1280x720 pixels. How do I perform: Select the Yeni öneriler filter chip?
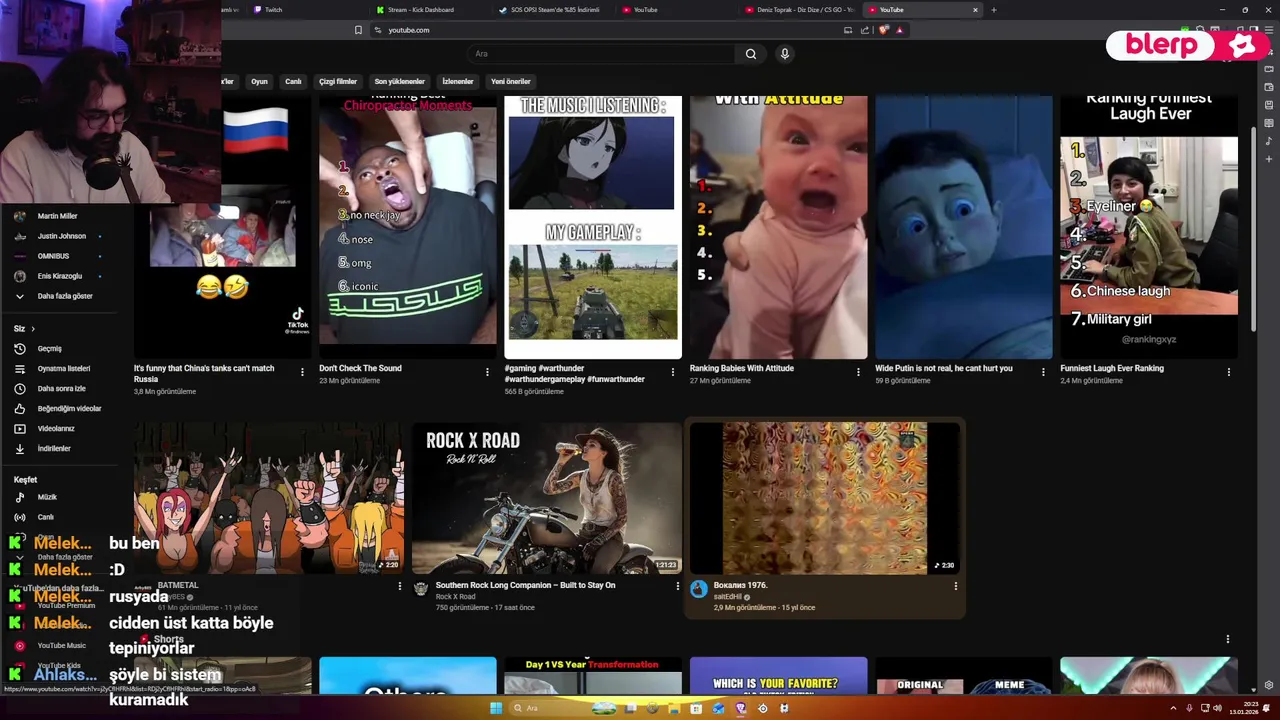(511, 81)
